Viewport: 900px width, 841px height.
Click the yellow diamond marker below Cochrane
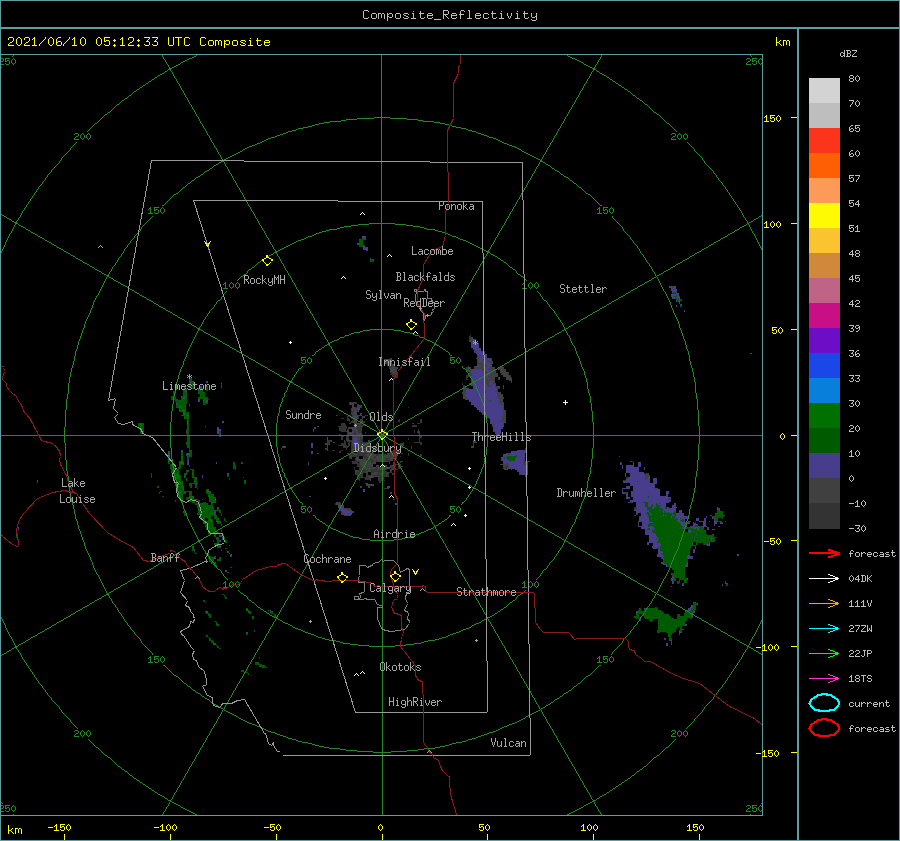pos(343,577)
